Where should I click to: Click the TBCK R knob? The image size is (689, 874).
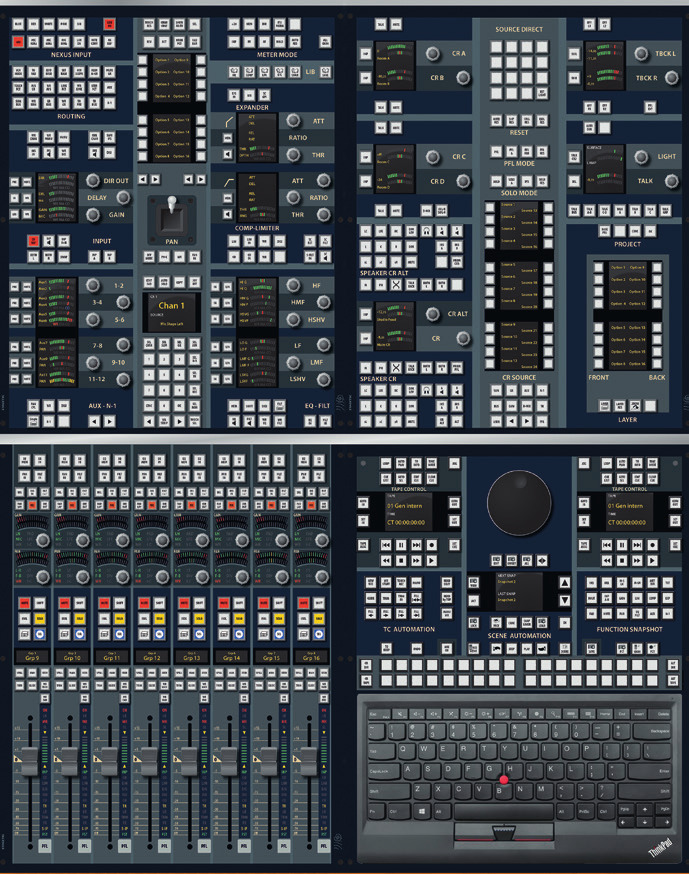(672, 77)
